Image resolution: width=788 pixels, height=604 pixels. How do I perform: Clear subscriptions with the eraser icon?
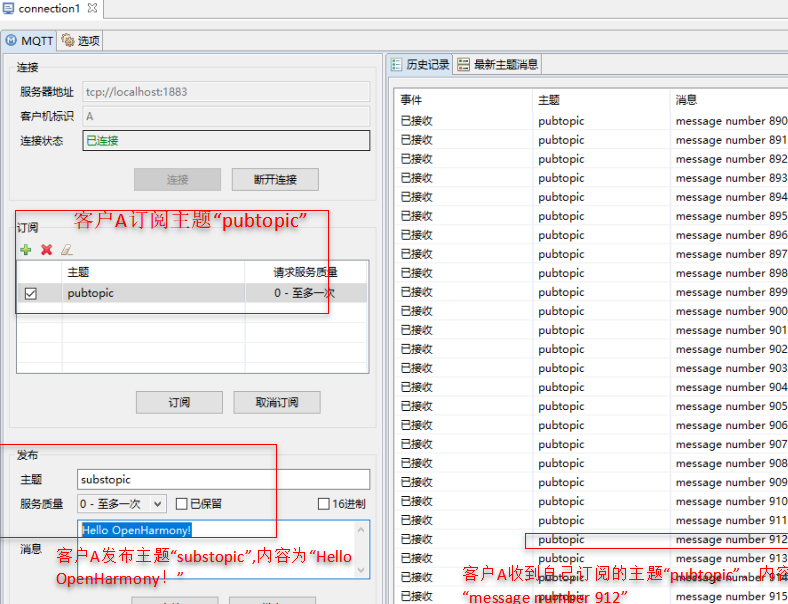(67, 249)
